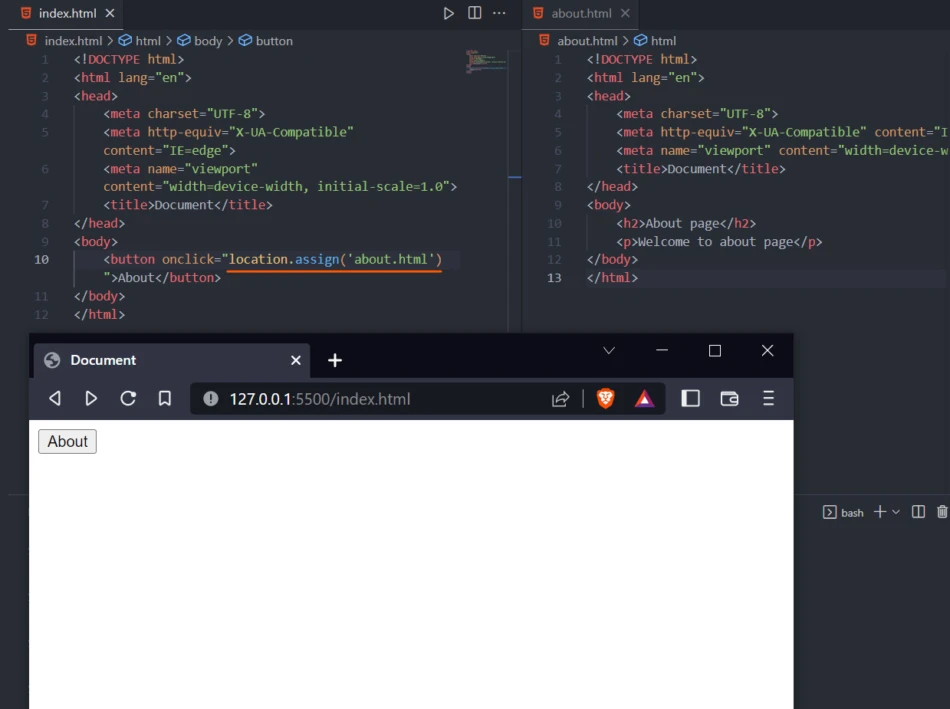Run index.html using the play icon
The image size is (950, 709).
449,13
